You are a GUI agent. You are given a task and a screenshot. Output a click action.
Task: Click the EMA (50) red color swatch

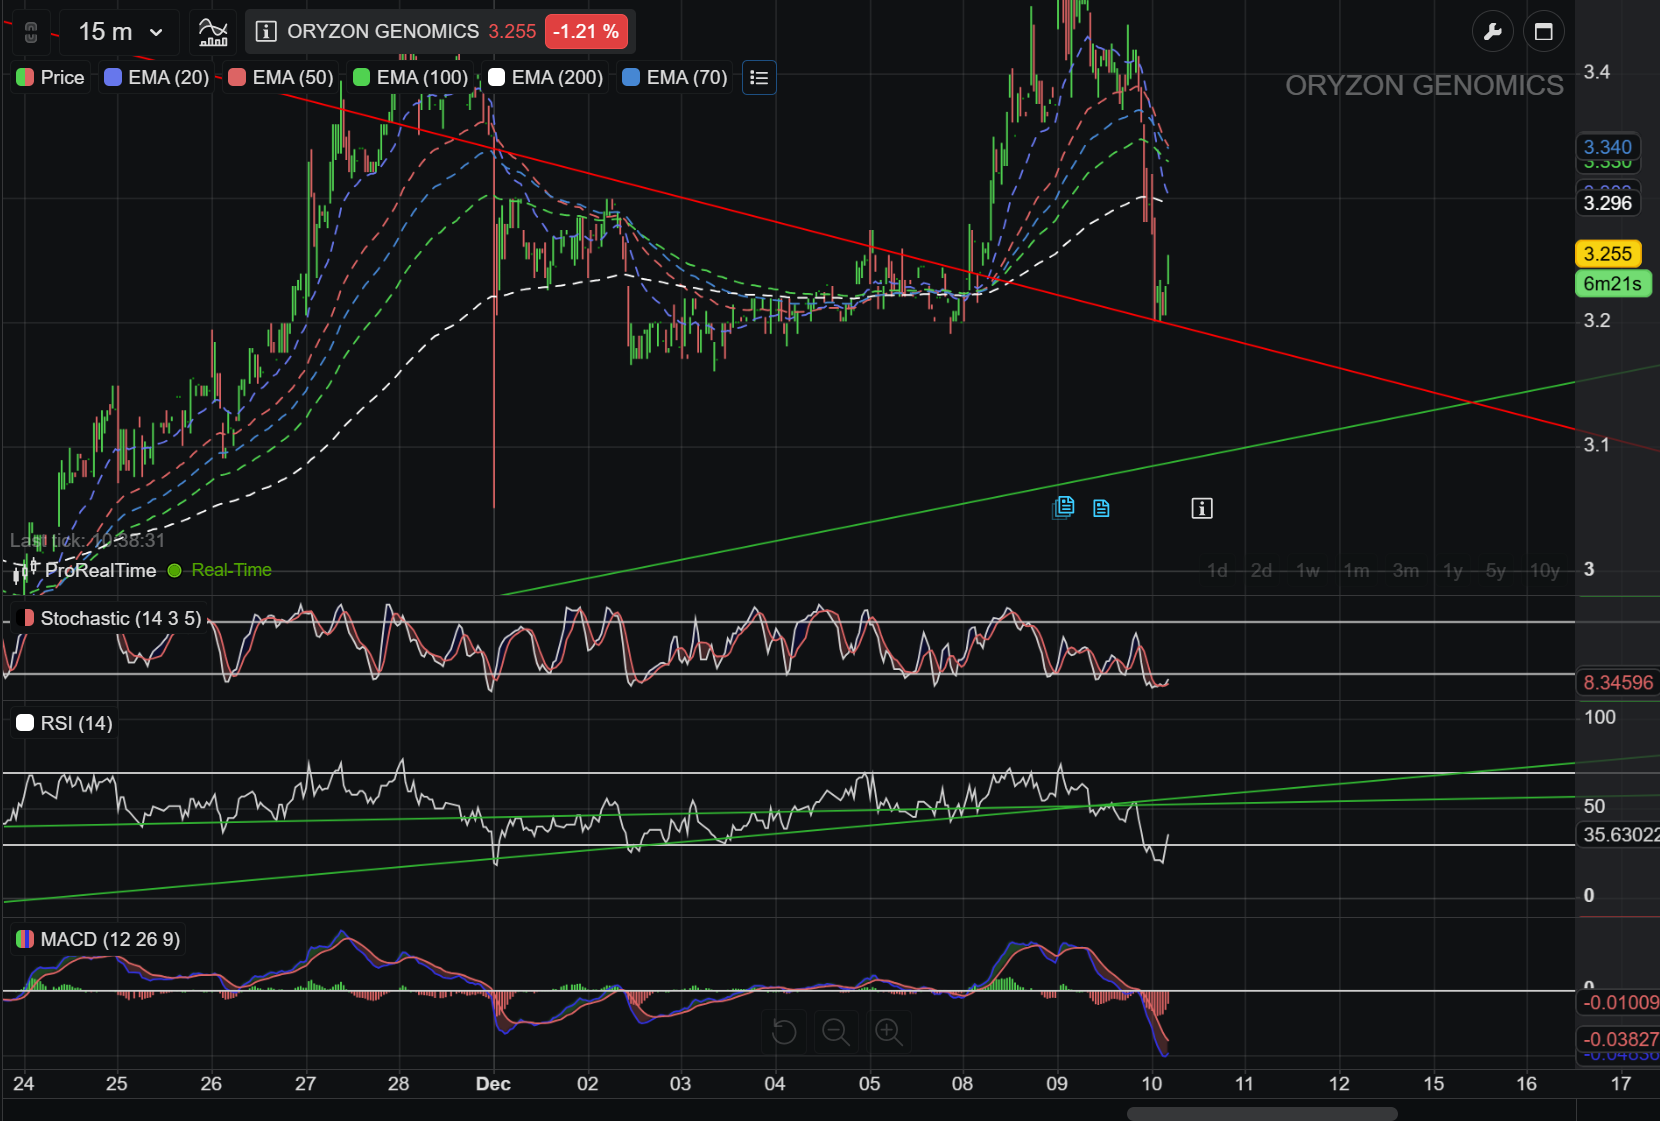[x=237, y=78]
